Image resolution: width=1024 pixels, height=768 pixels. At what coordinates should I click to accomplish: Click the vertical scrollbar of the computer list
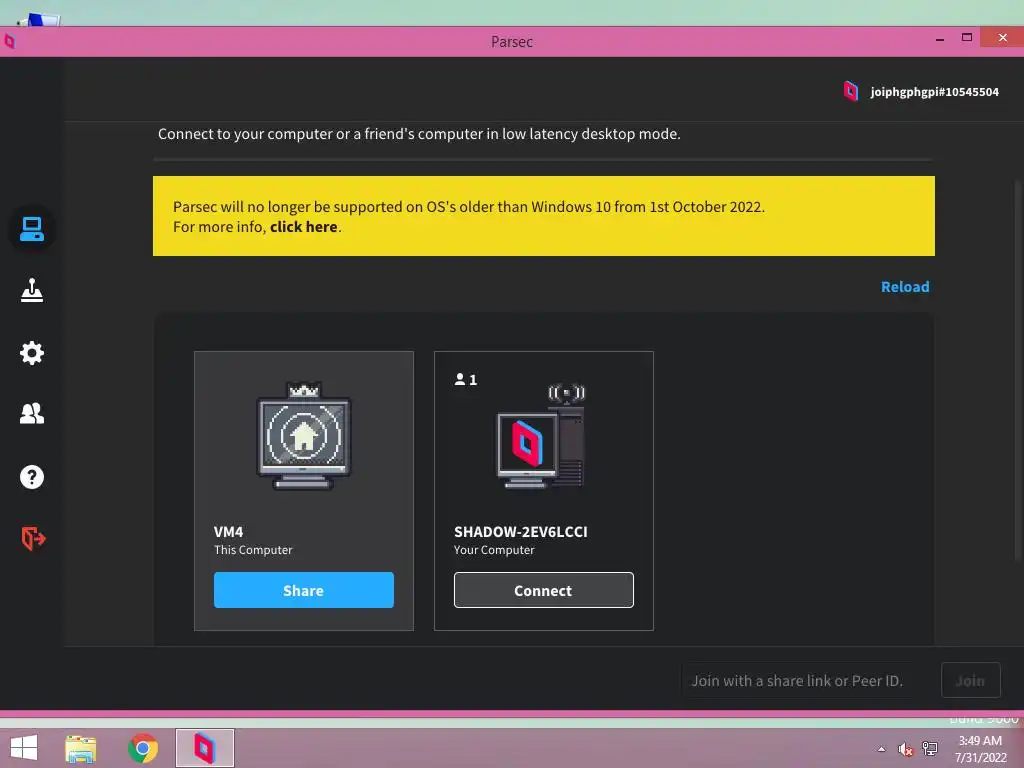(x=1018, y=372)
